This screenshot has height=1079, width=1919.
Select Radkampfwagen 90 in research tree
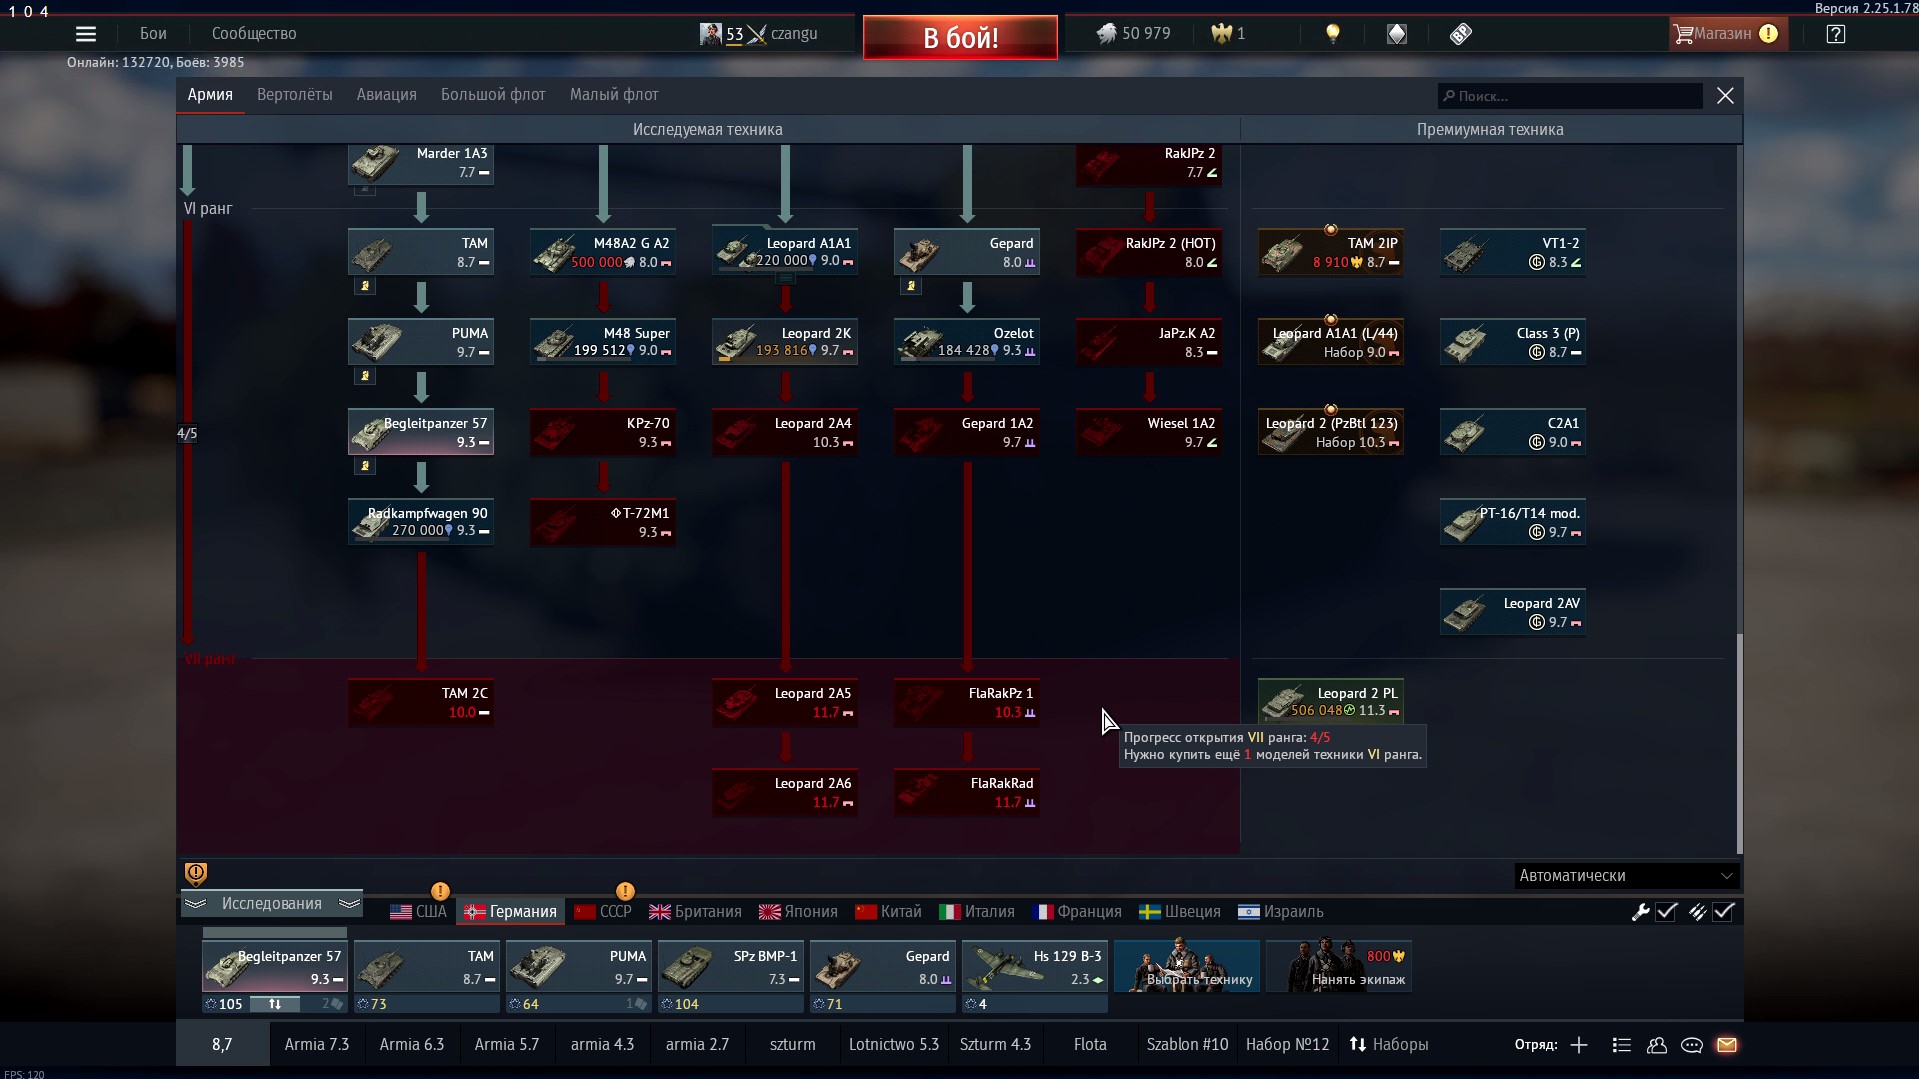(421, 522)
